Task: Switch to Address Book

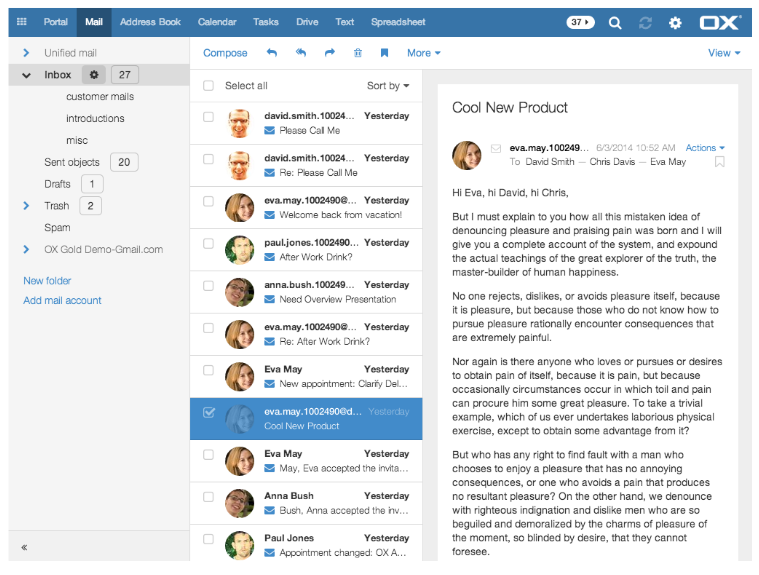Action: pyautogui.click(x=150, y=22)
